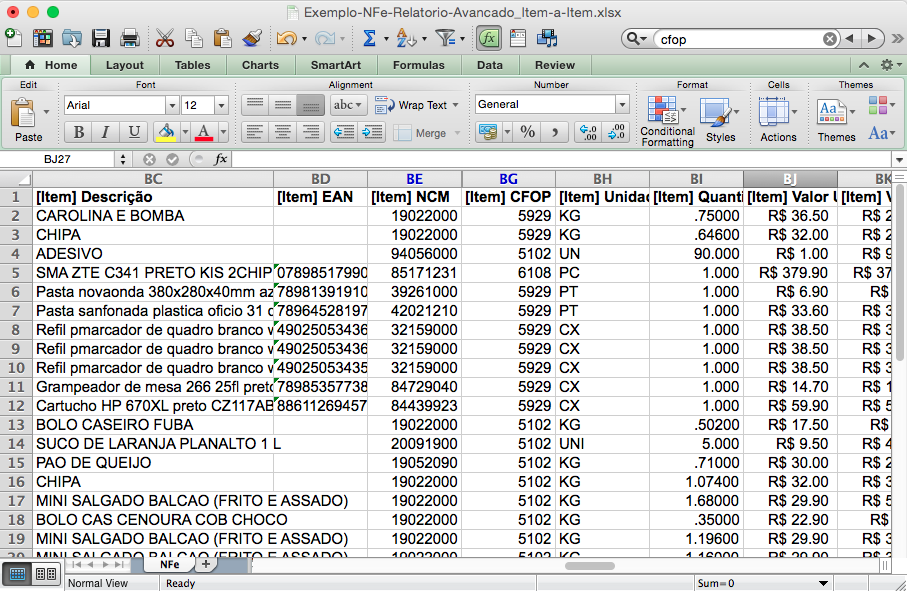Clear the search field with the x icon
The height and width of the screenshot is (591, 907).
click(830, 39)
